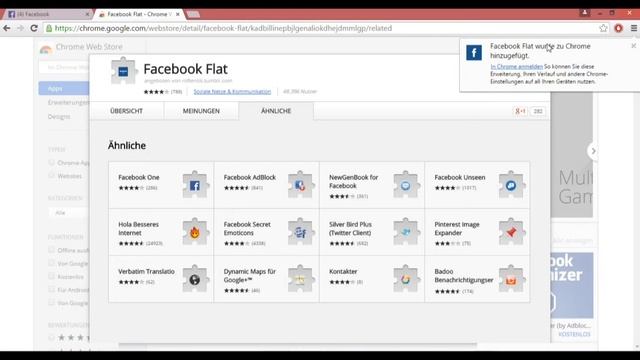Open the Facebook One extension title
Screen dimensions: 640x360
[x=139, y=177]
